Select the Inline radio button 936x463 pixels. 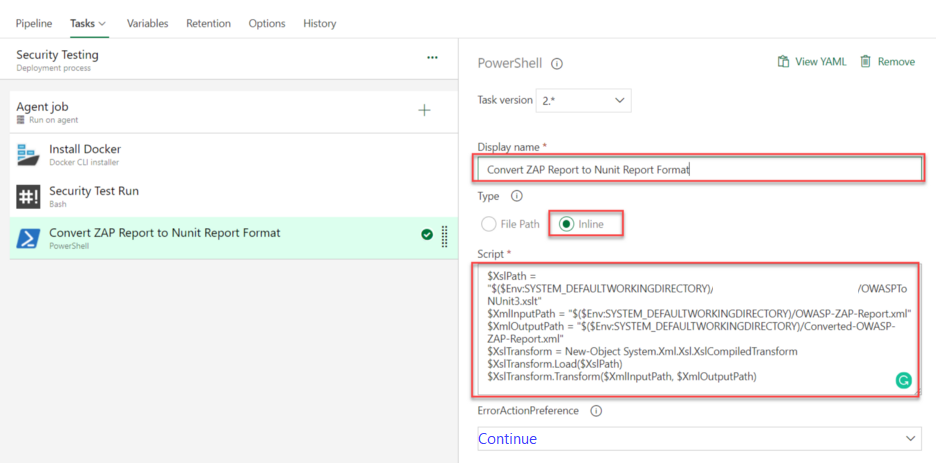coord(565,224)
